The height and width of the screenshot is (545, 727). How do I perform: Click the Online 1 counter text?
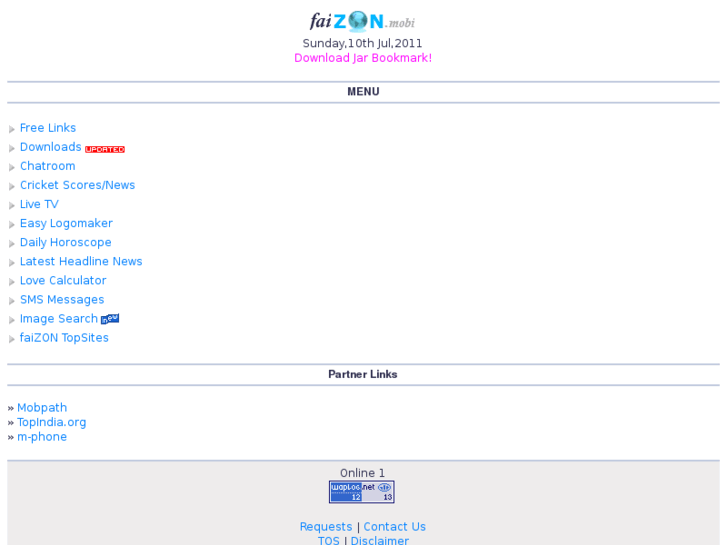click(x=363, y=473)
